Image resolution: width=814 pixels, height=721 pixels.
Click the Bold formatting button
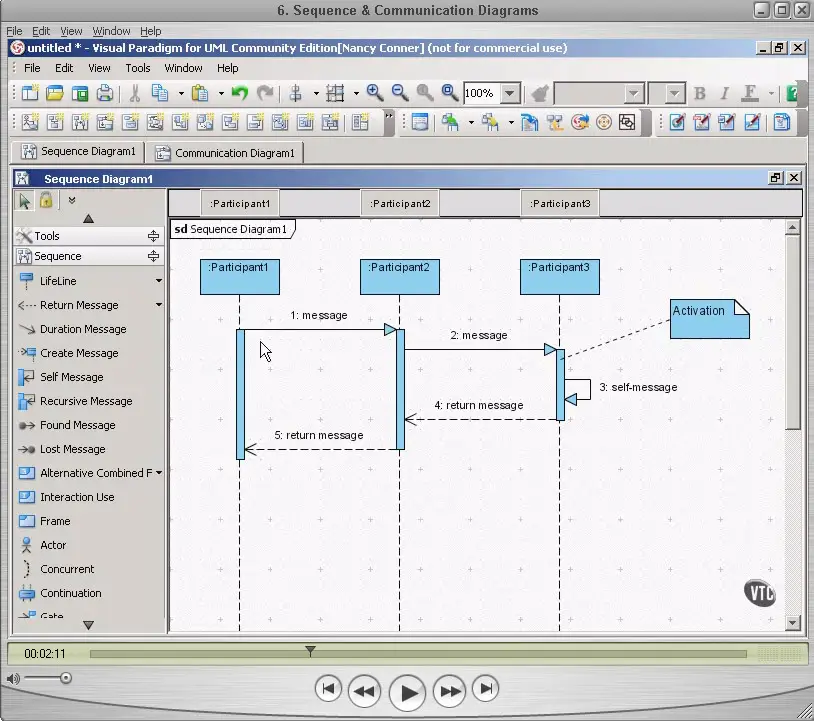pyautogui.click(x=699, y=93)
